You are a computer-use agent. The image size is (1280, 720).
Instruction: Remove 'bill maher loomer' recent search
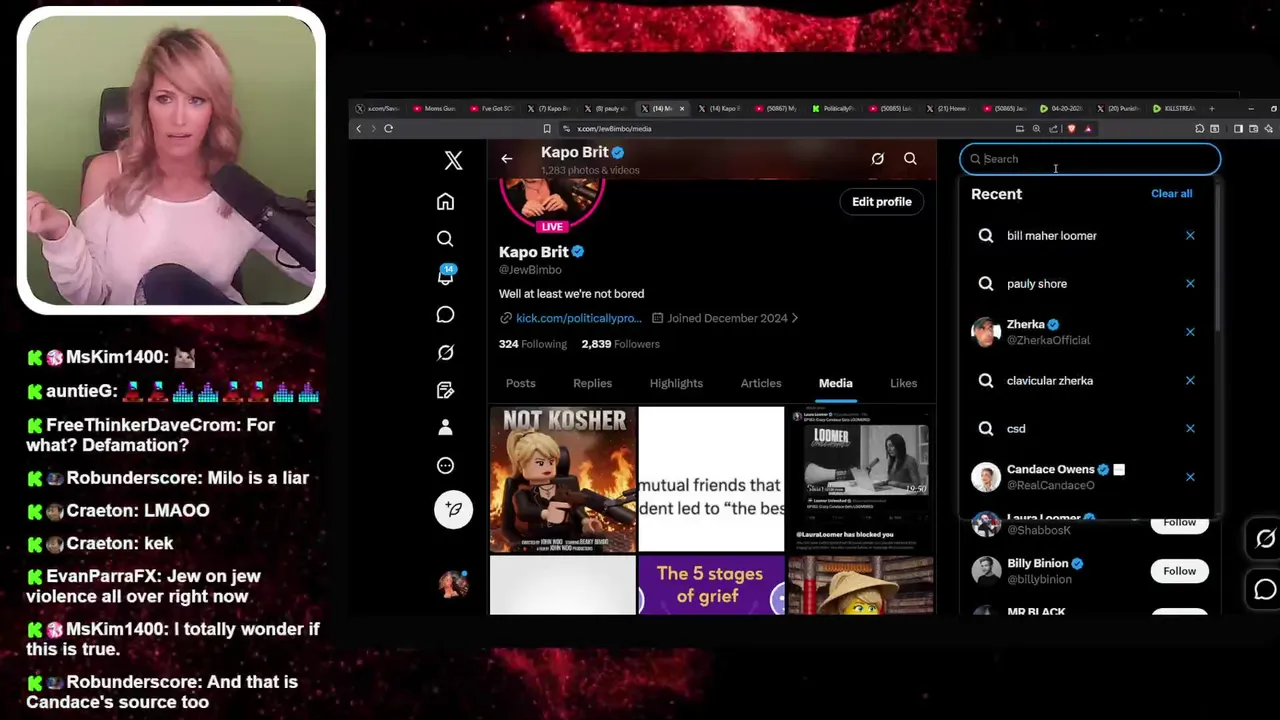coord(1190,236)
